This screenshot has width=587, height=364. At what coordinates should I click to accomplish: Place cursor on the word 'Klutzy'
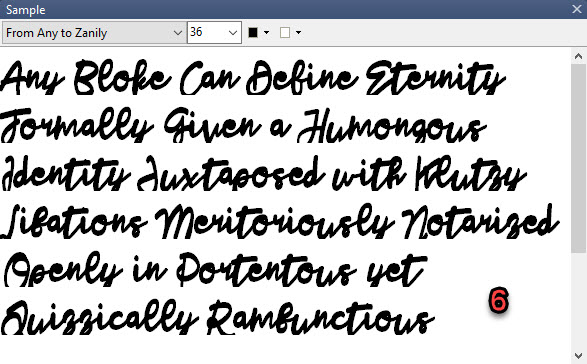pos(471,174)
